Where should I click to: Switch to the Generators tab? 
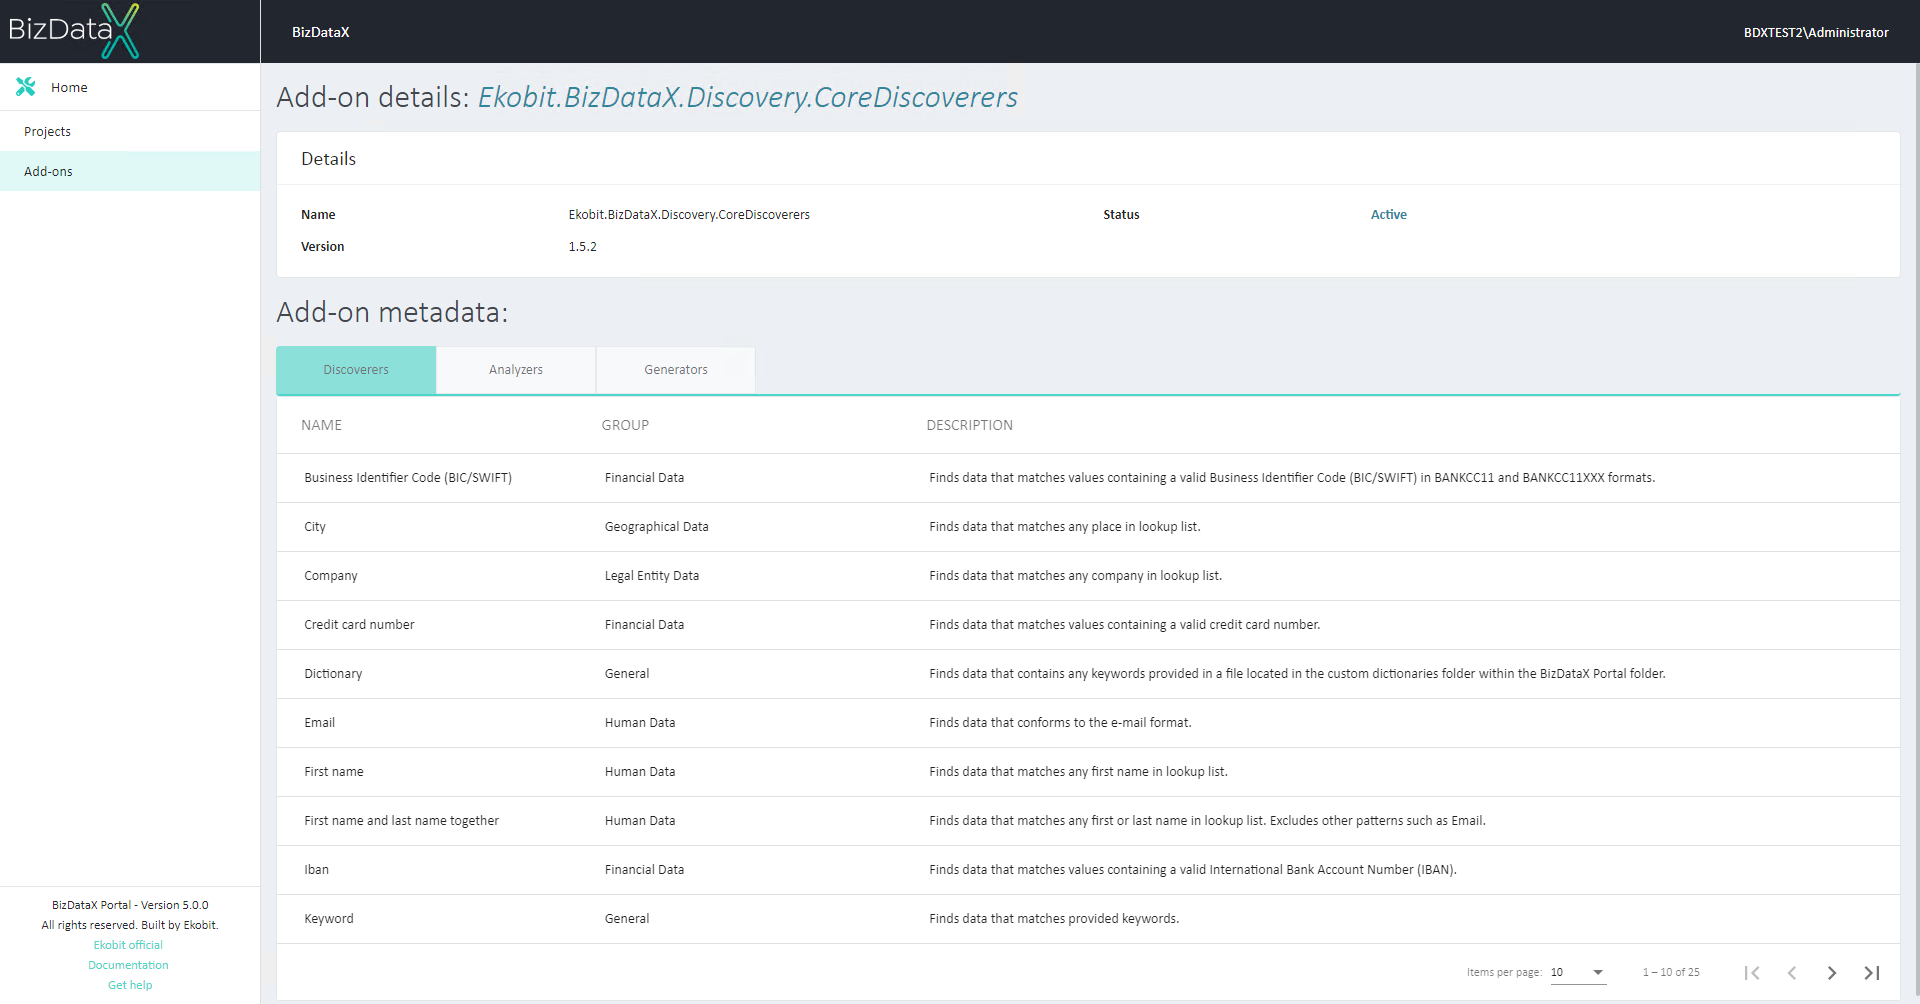point(676,370)
